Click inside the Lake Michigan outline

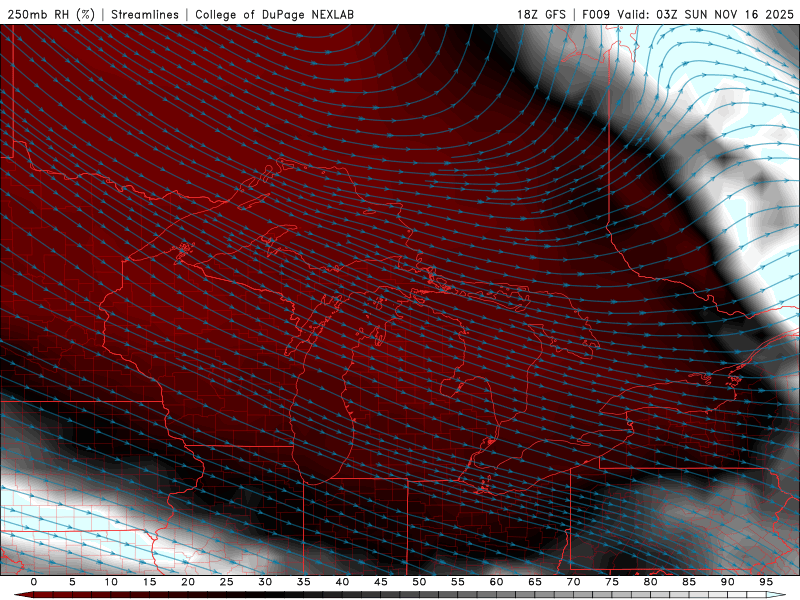click(x=321, y=408)
